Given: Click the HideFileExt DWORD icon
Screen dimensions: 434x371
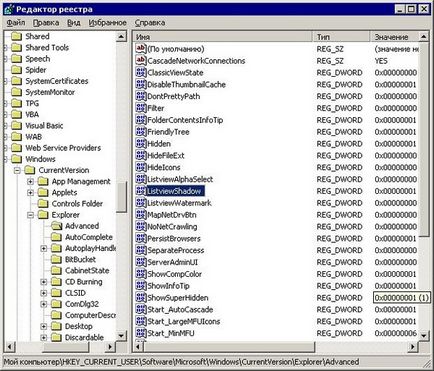Looking at the screenshot, I should coord(141,155).
